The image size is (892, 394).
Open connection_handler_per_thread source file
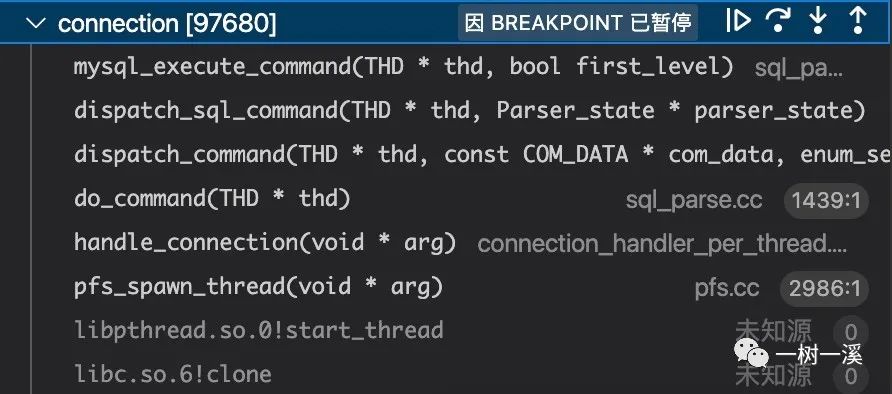click(x=662, y=244)
